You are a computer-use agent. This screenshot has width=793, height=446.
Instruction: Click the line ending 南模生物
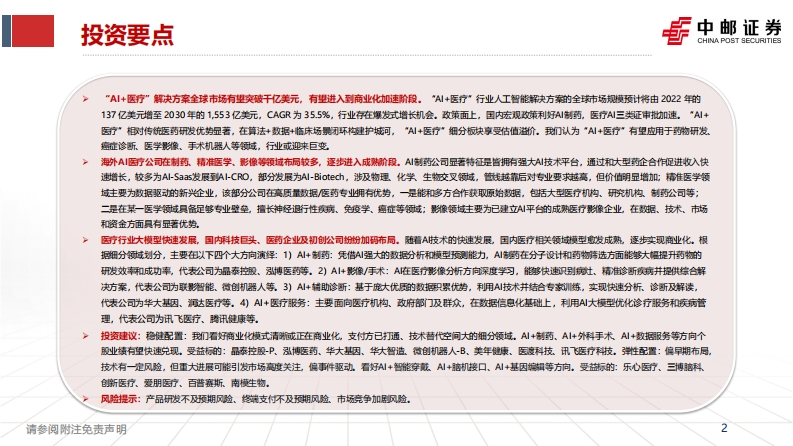coord(186,383)
